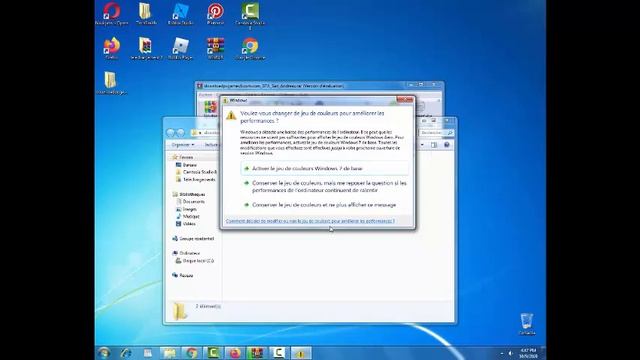
Task: Open the WinRAR desktop shortcut
Action: point(215,49)
